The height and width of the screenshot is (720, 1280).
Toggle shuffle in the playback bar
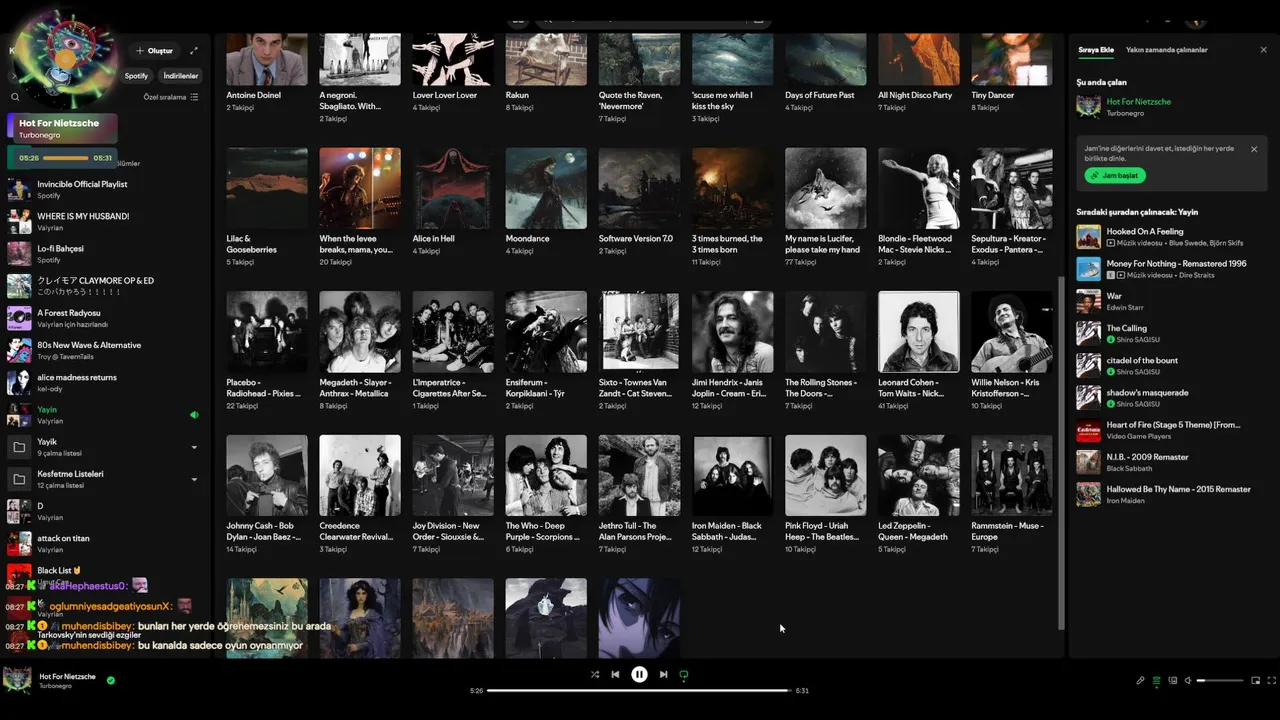tap(594, 675)
